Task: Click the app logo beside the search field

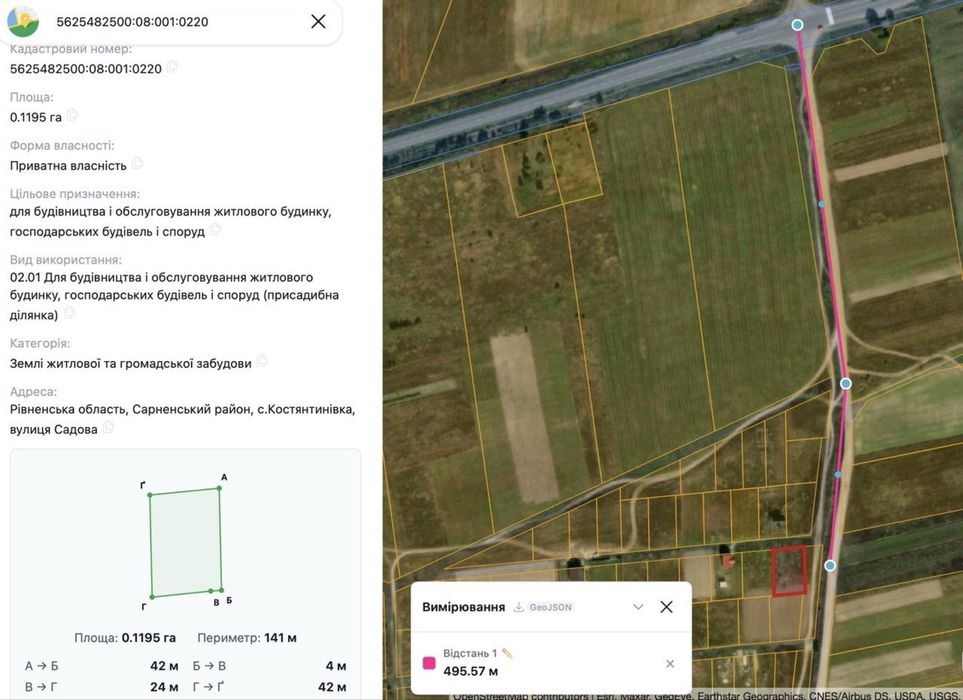Action: coord(23,21)
